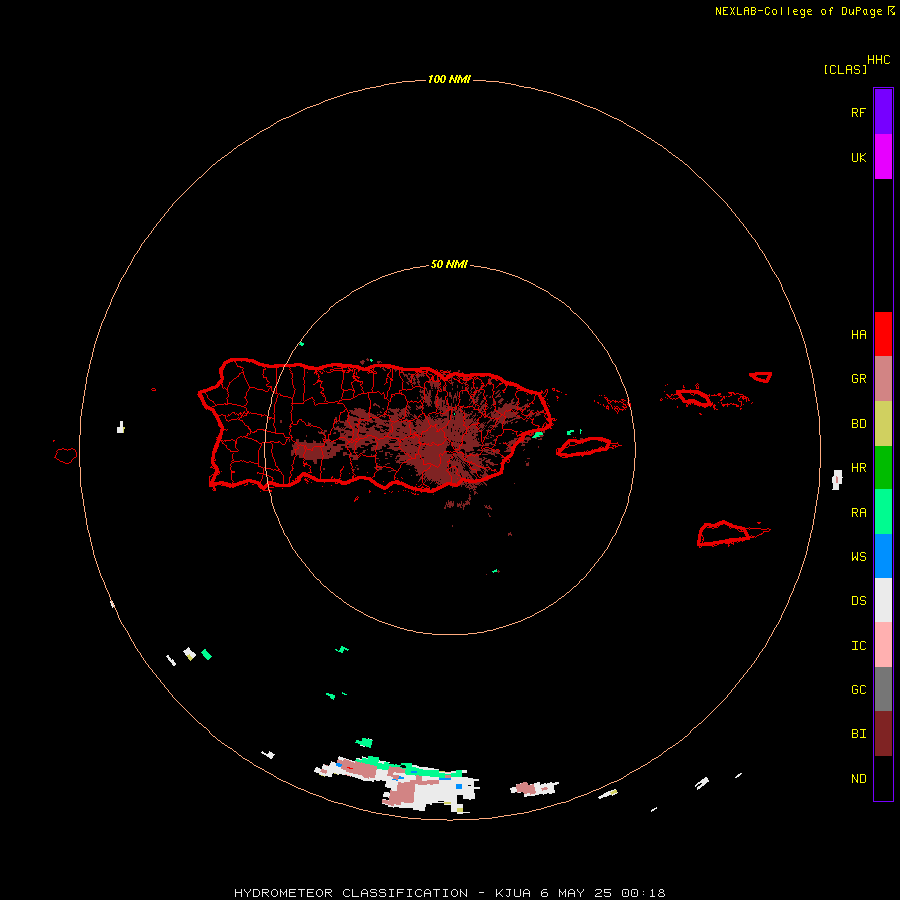Click the BD legend label

tap(858, 424)
